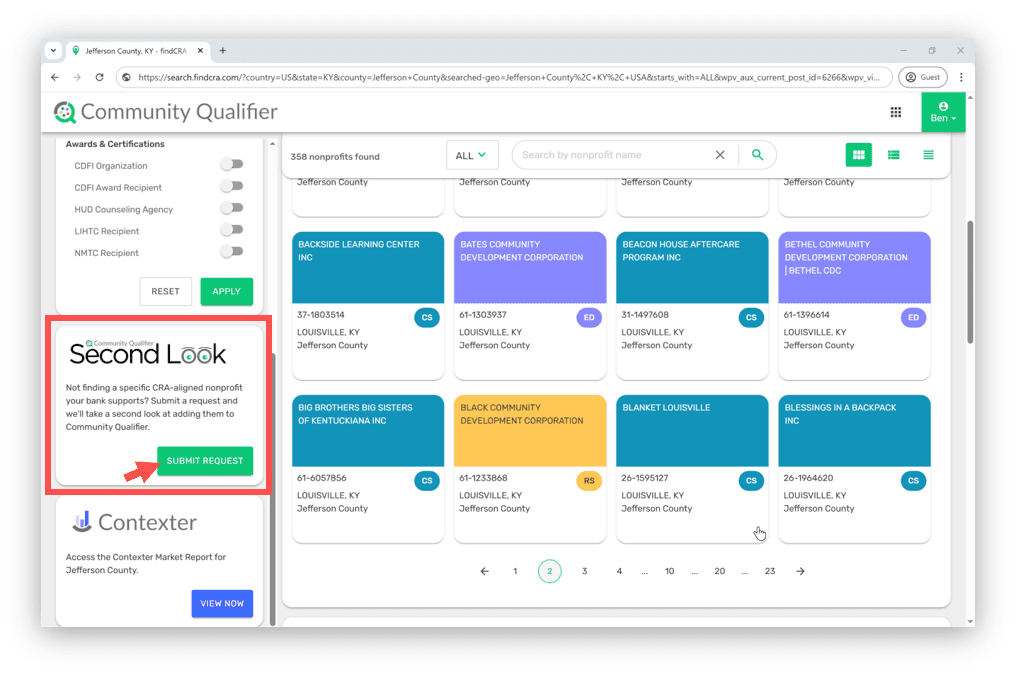This screenshot has height=673, width=1020.
Task: Click the APPLY filters button
Action: (226, 291)
